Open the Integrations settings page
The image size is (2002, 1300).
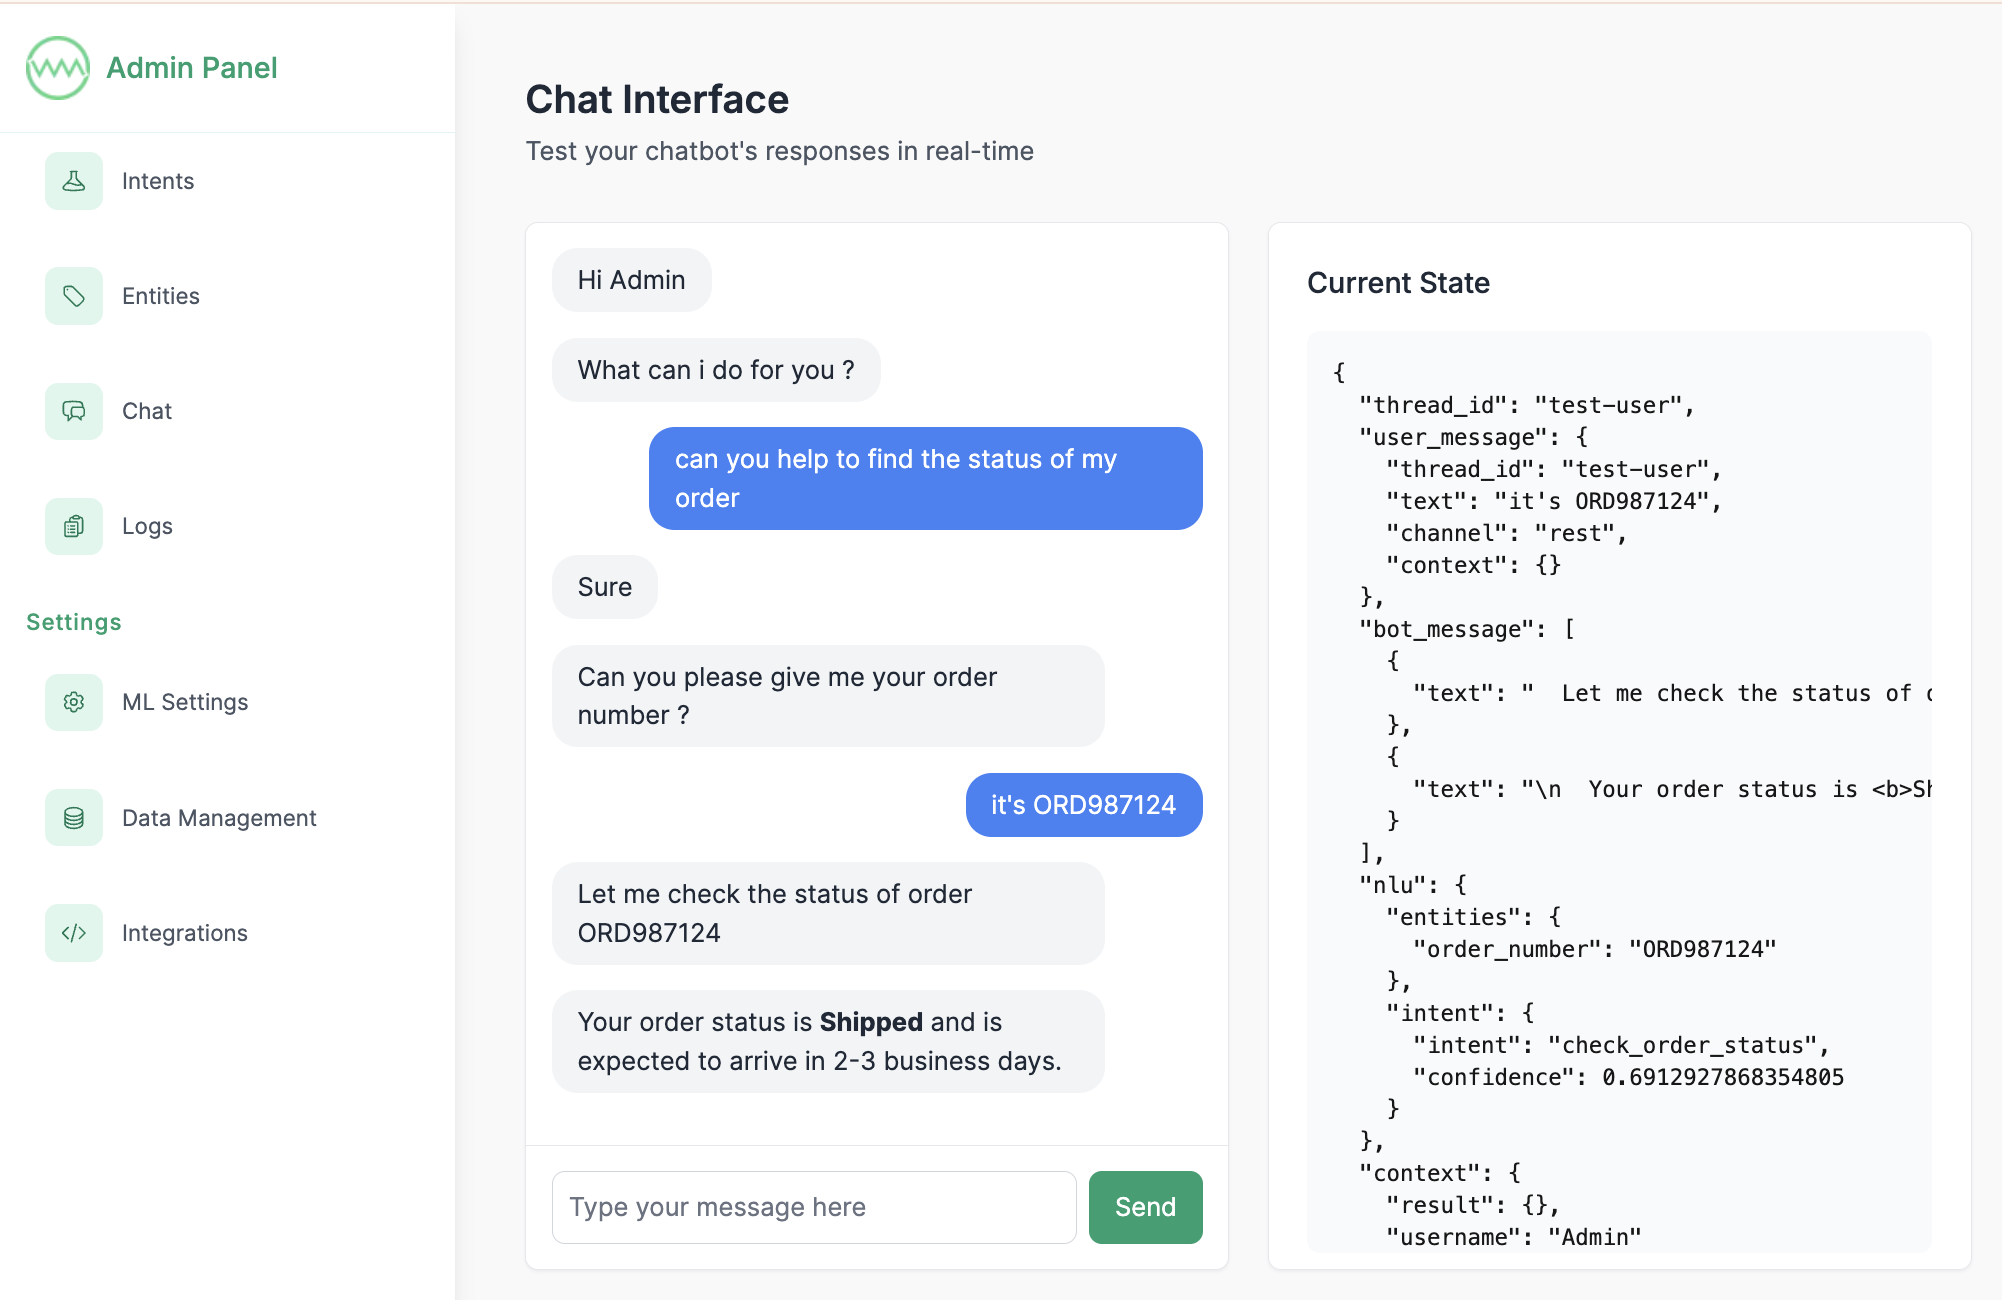pyautogui.click(x=184, y=933)
